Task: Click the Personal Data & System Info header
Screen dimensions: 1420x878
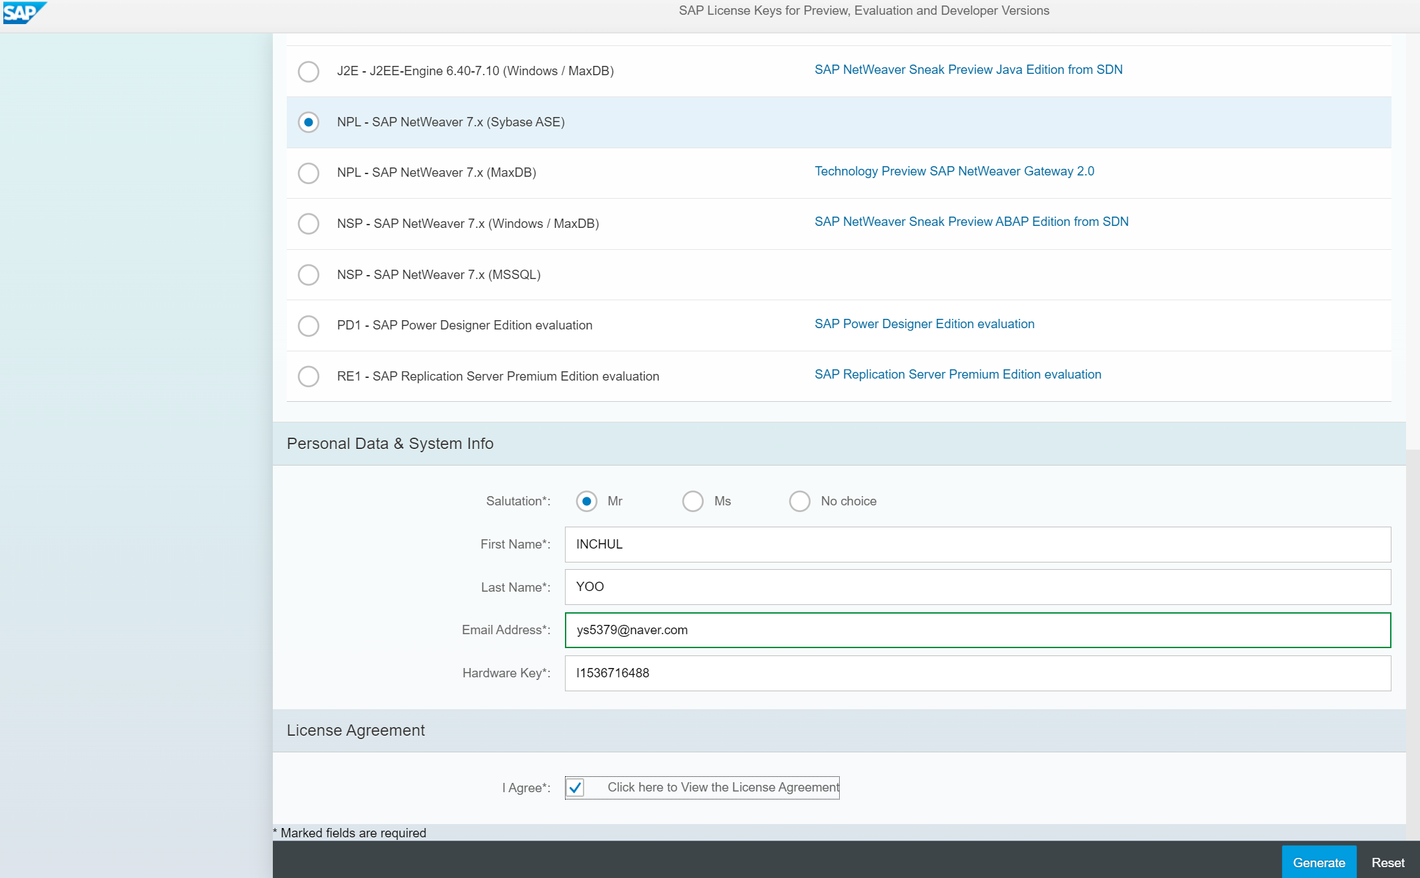Action: coord(390,444)
